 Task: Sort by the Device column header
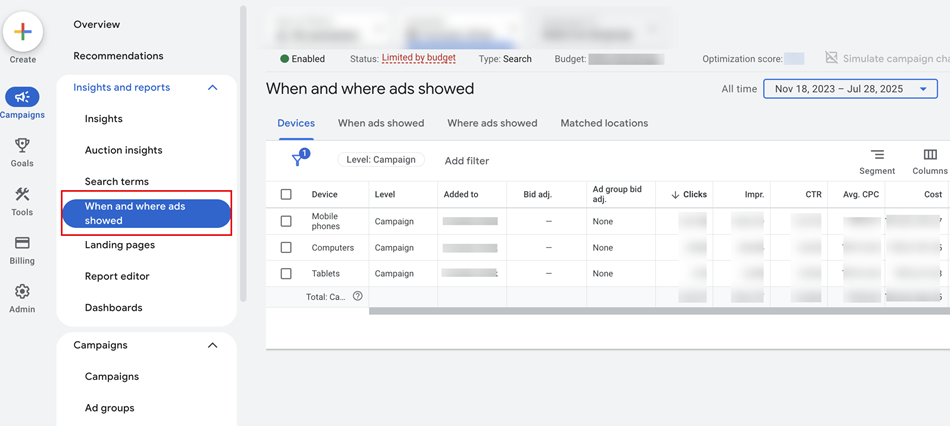pos(324,195)
